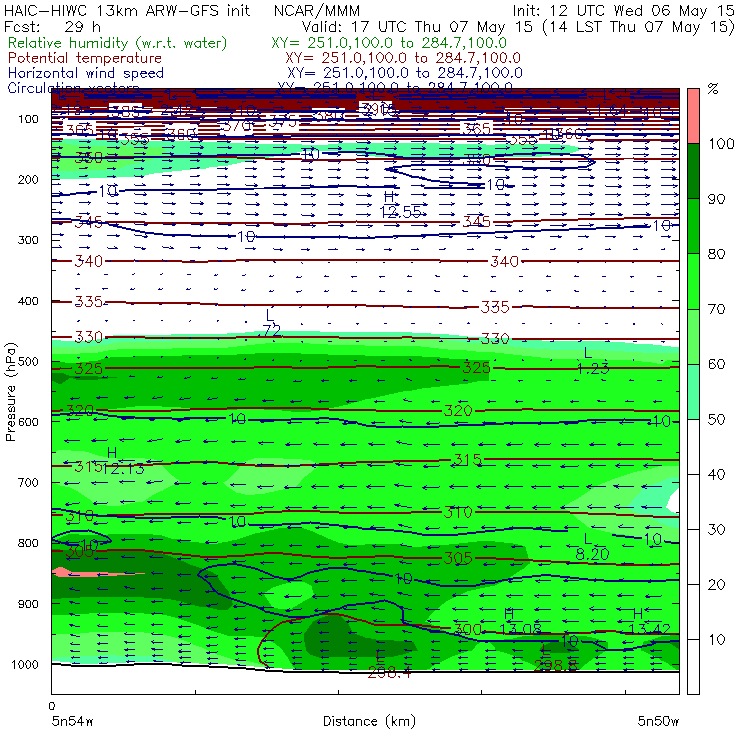Click the 70–80% green color bar segment
Screen dimensions: 740x740
[x=693, y=281]
